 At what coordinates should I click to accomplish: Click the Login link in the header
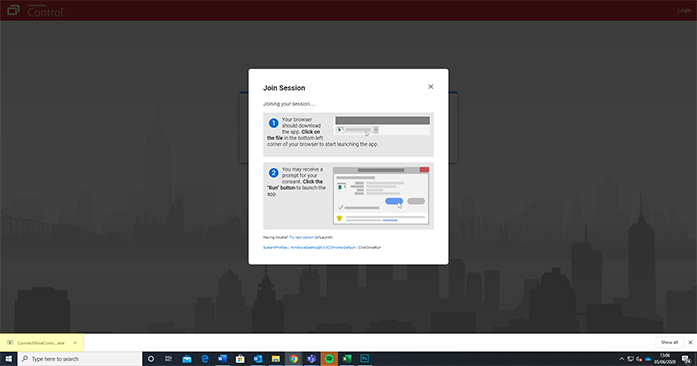[x=684, y=10]
